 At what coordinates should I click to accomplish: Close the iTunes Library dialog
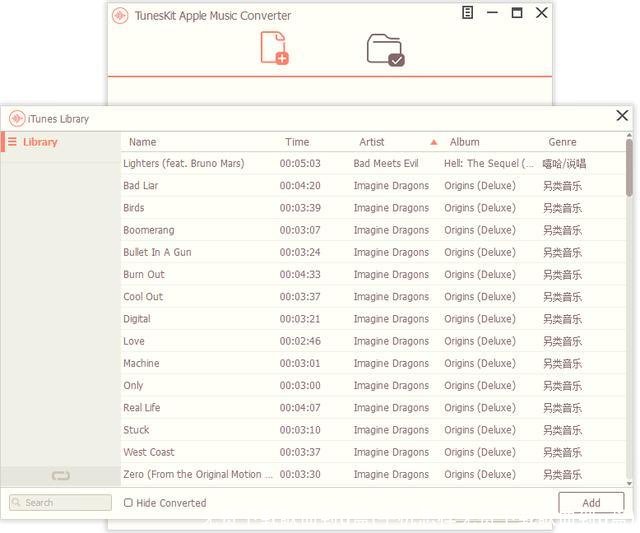pyautogui.click(x=622, y=116)
